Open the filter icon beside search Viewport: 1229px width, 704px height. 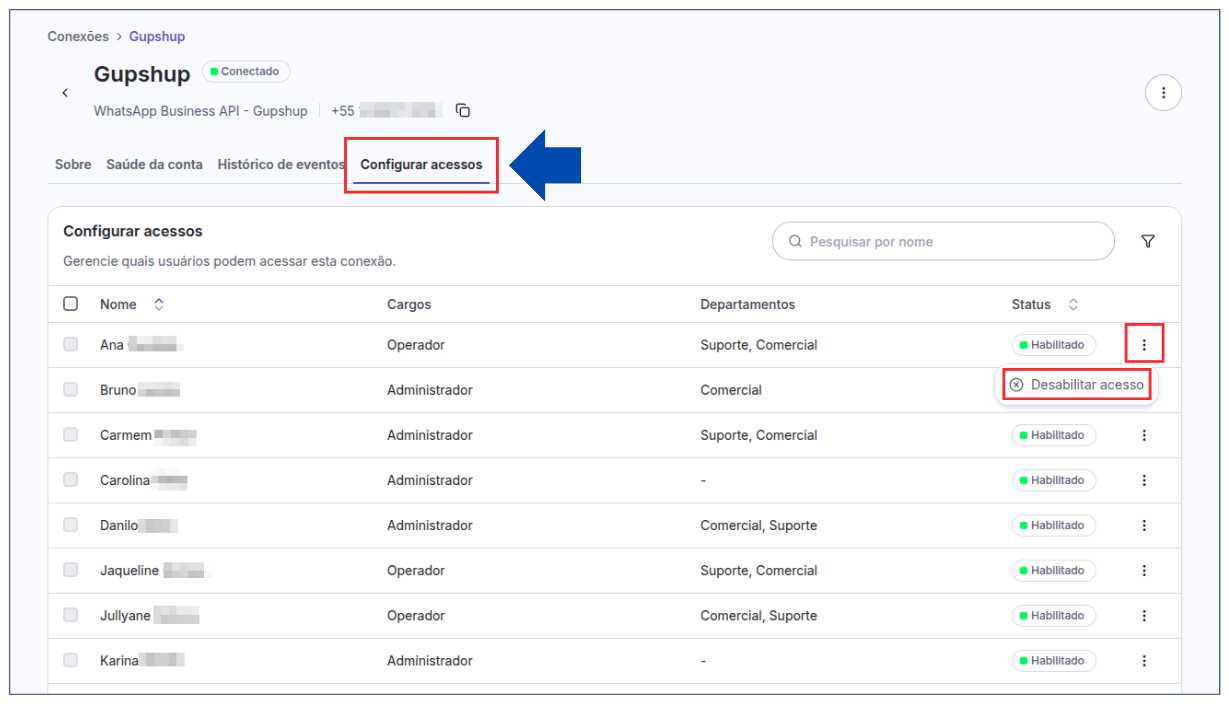click(x=1148, y=241)
